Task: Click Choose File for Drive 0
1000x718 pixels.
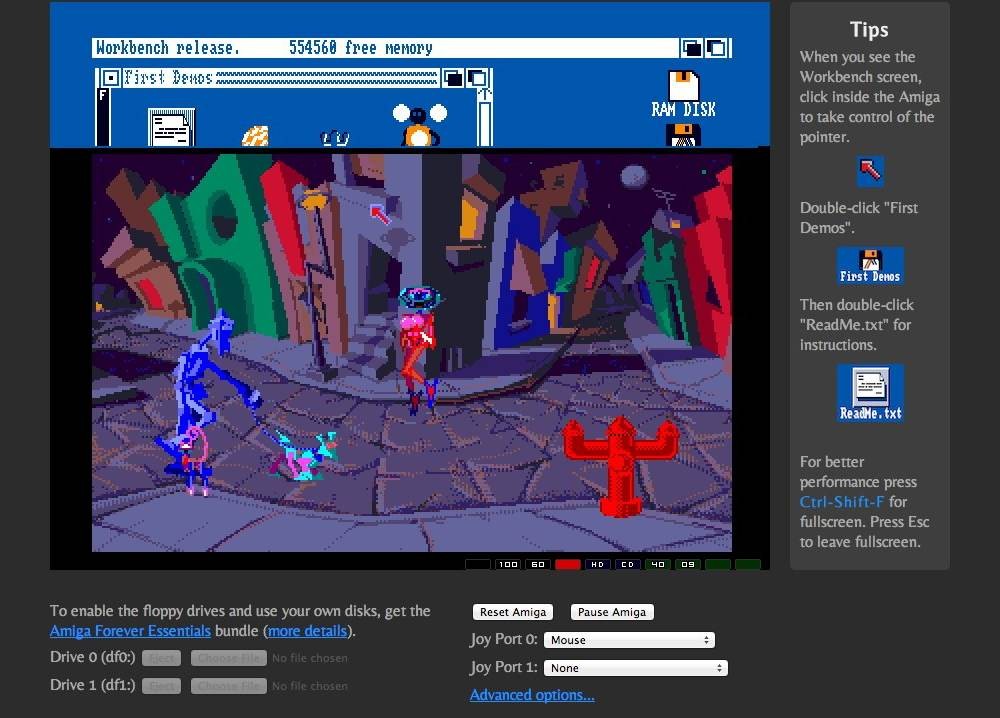Action: click(x=228, y=658)
